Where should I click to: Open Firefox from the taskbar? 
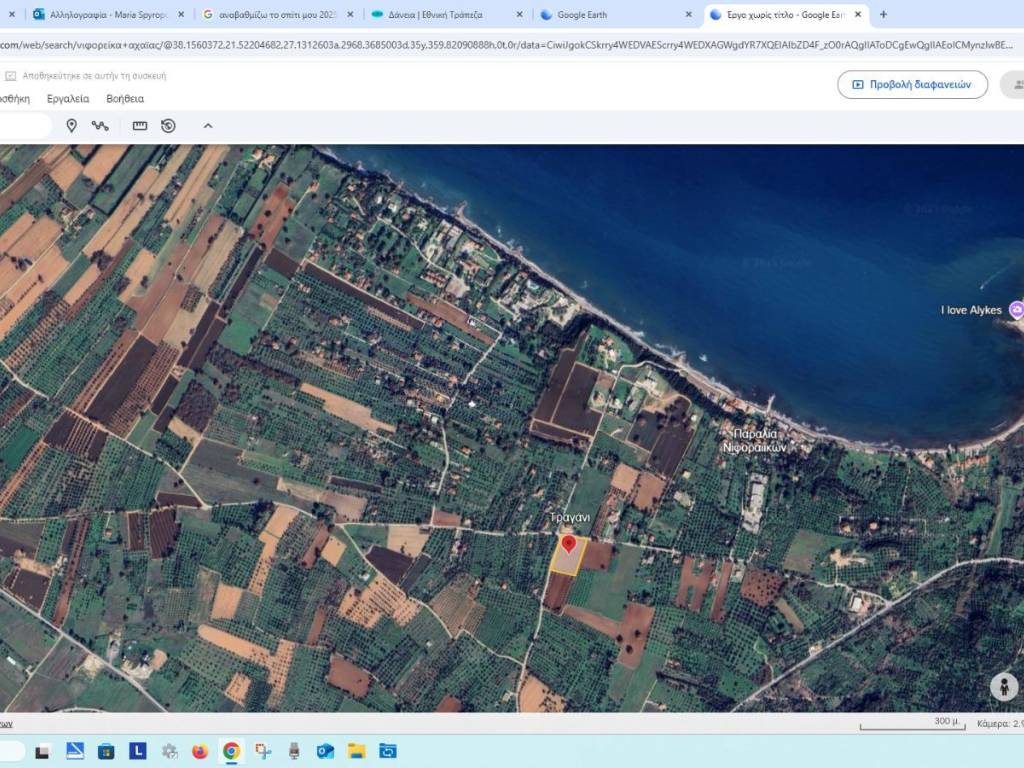(x=199, y=750)
